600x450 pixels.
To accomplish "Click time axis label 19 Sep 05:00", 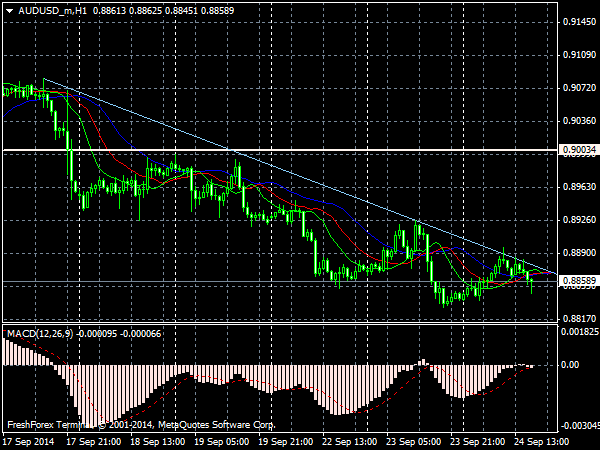I will (222, 442).
